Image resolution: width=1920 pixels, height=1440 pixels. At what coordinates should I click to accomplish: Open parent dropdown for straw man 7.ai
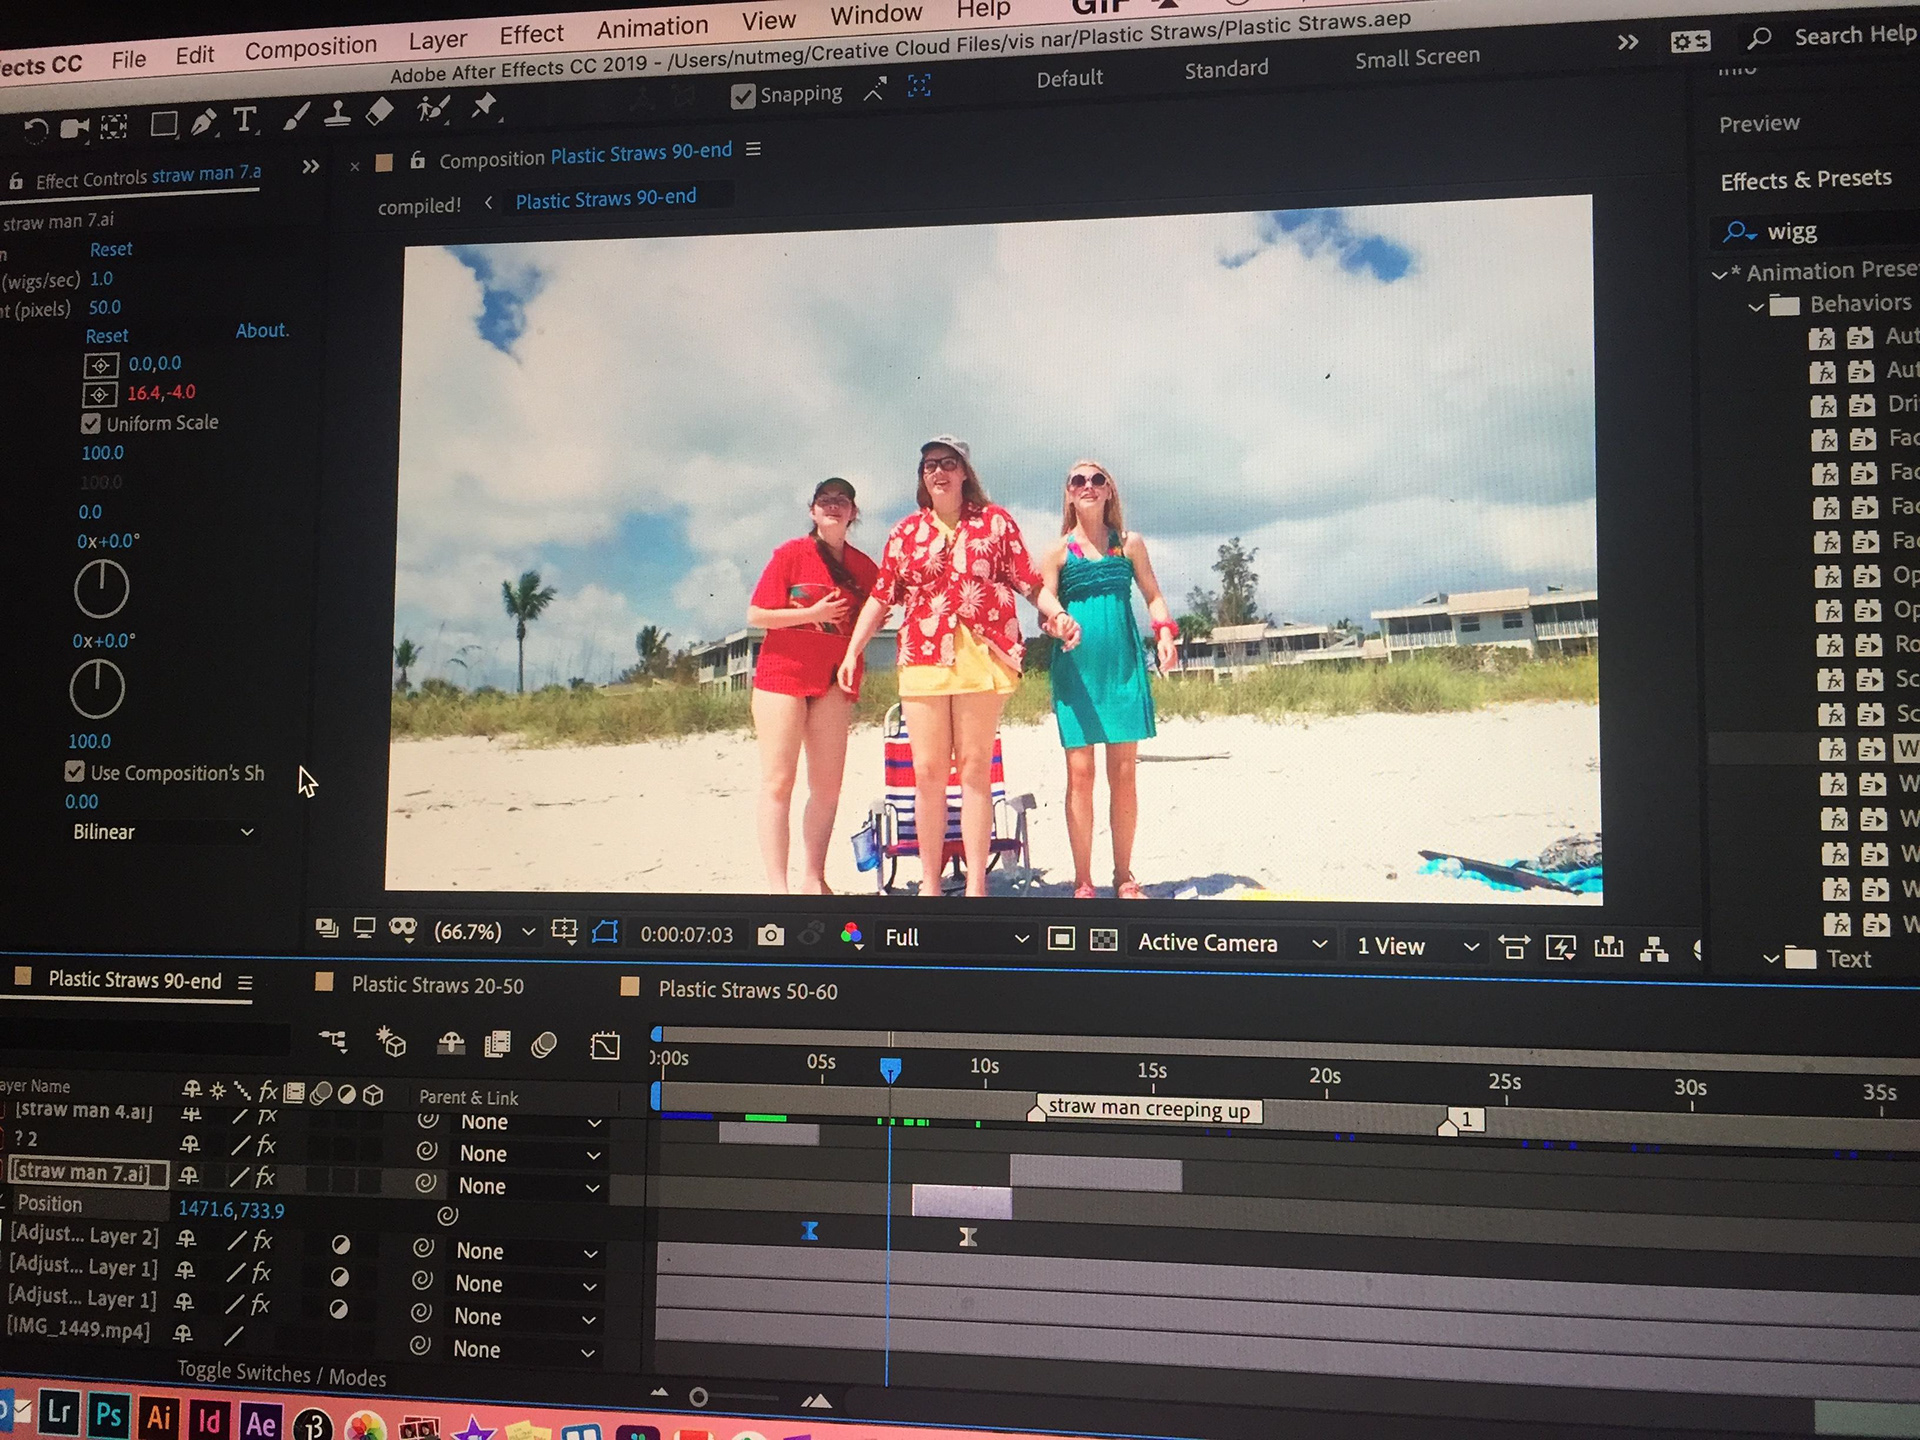point(530,1187)
